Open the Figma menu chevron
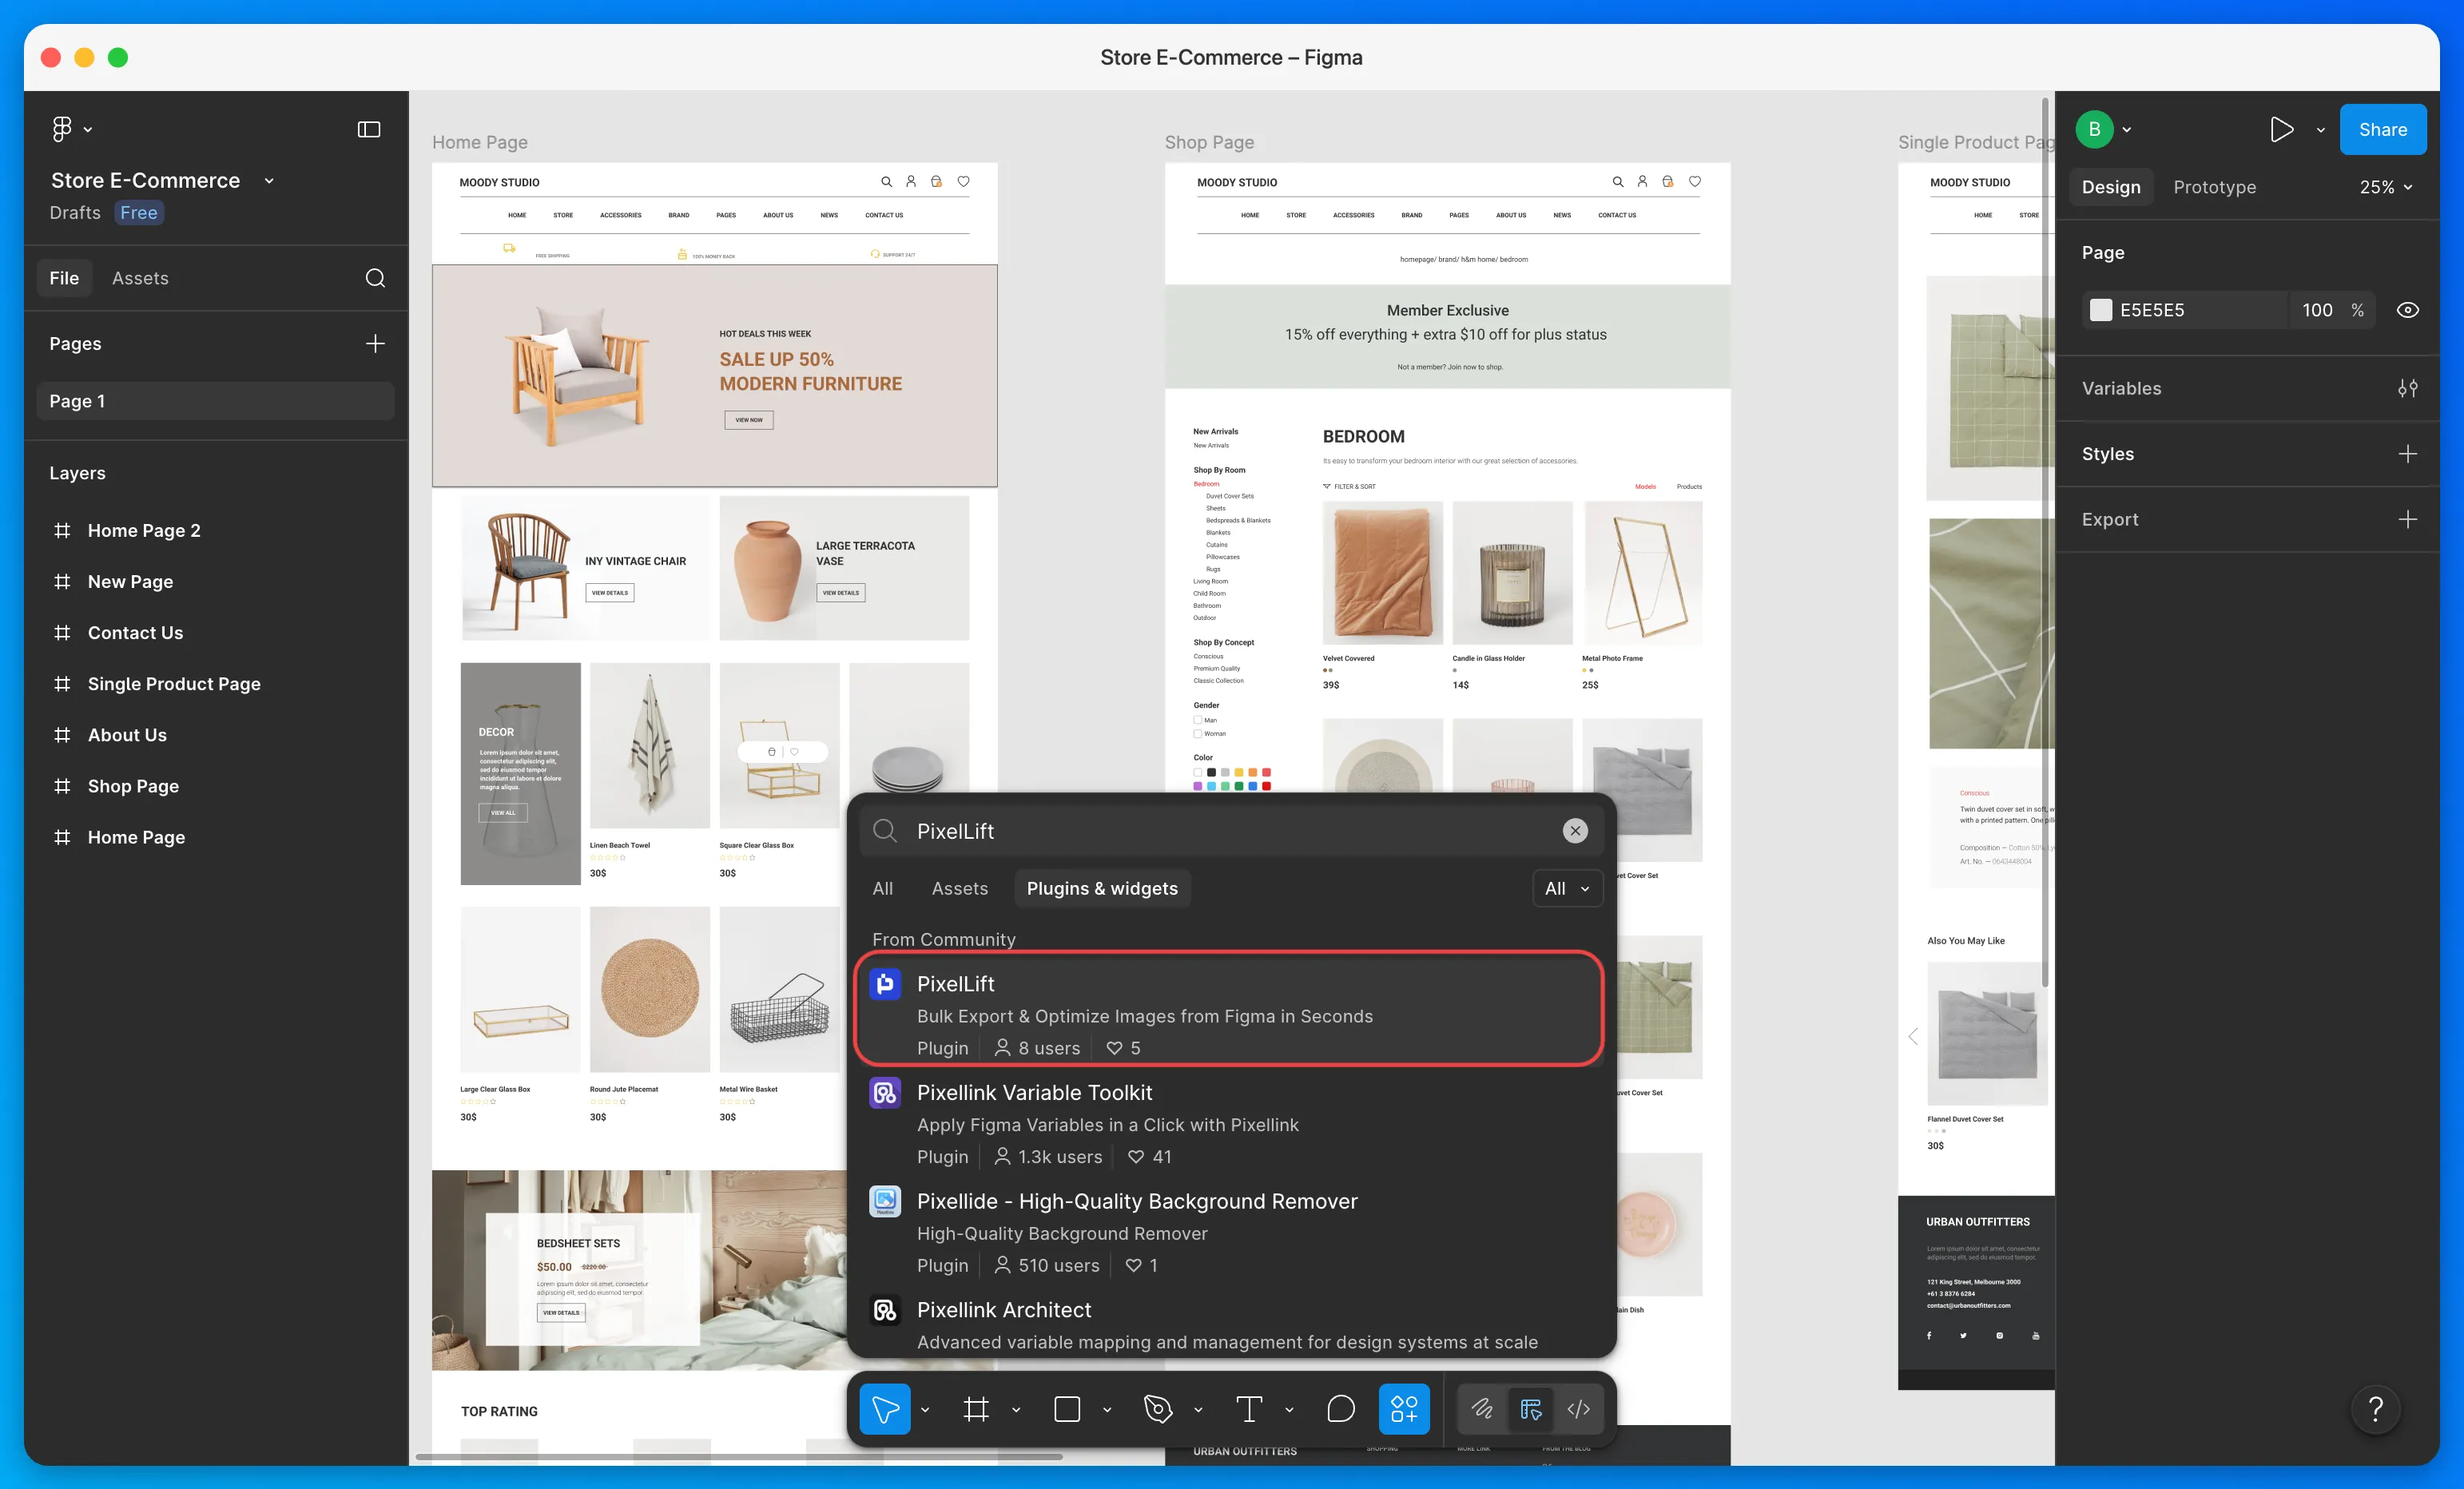 [x=88, y=129]
